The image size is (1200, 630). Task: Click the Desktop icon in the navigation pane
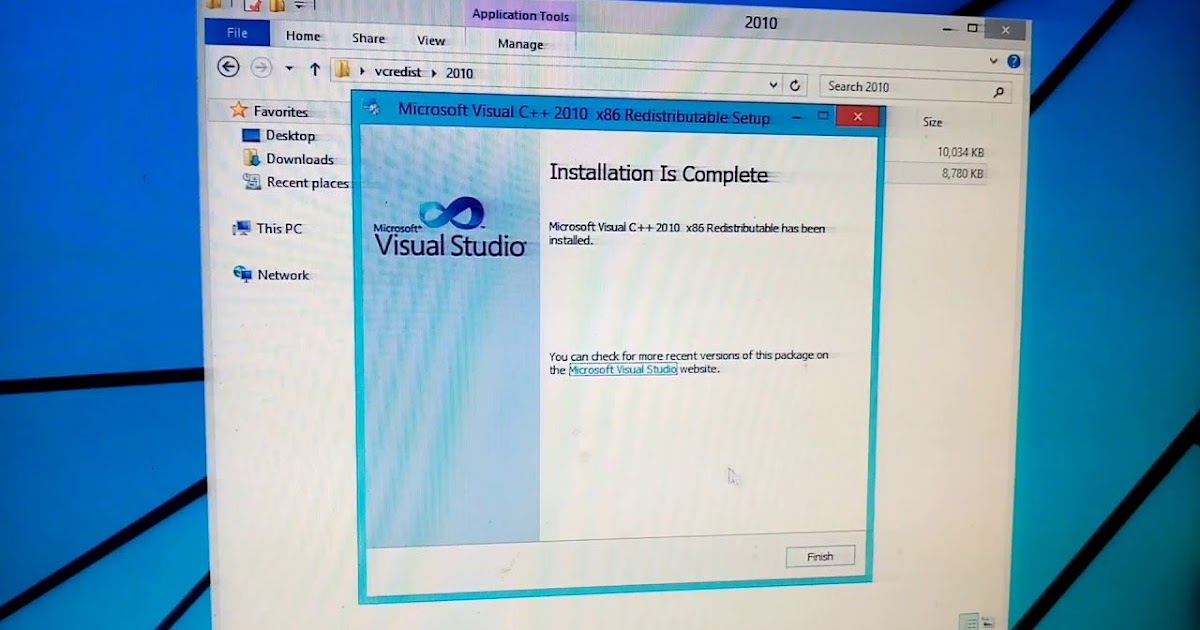[x=251, y=134]
